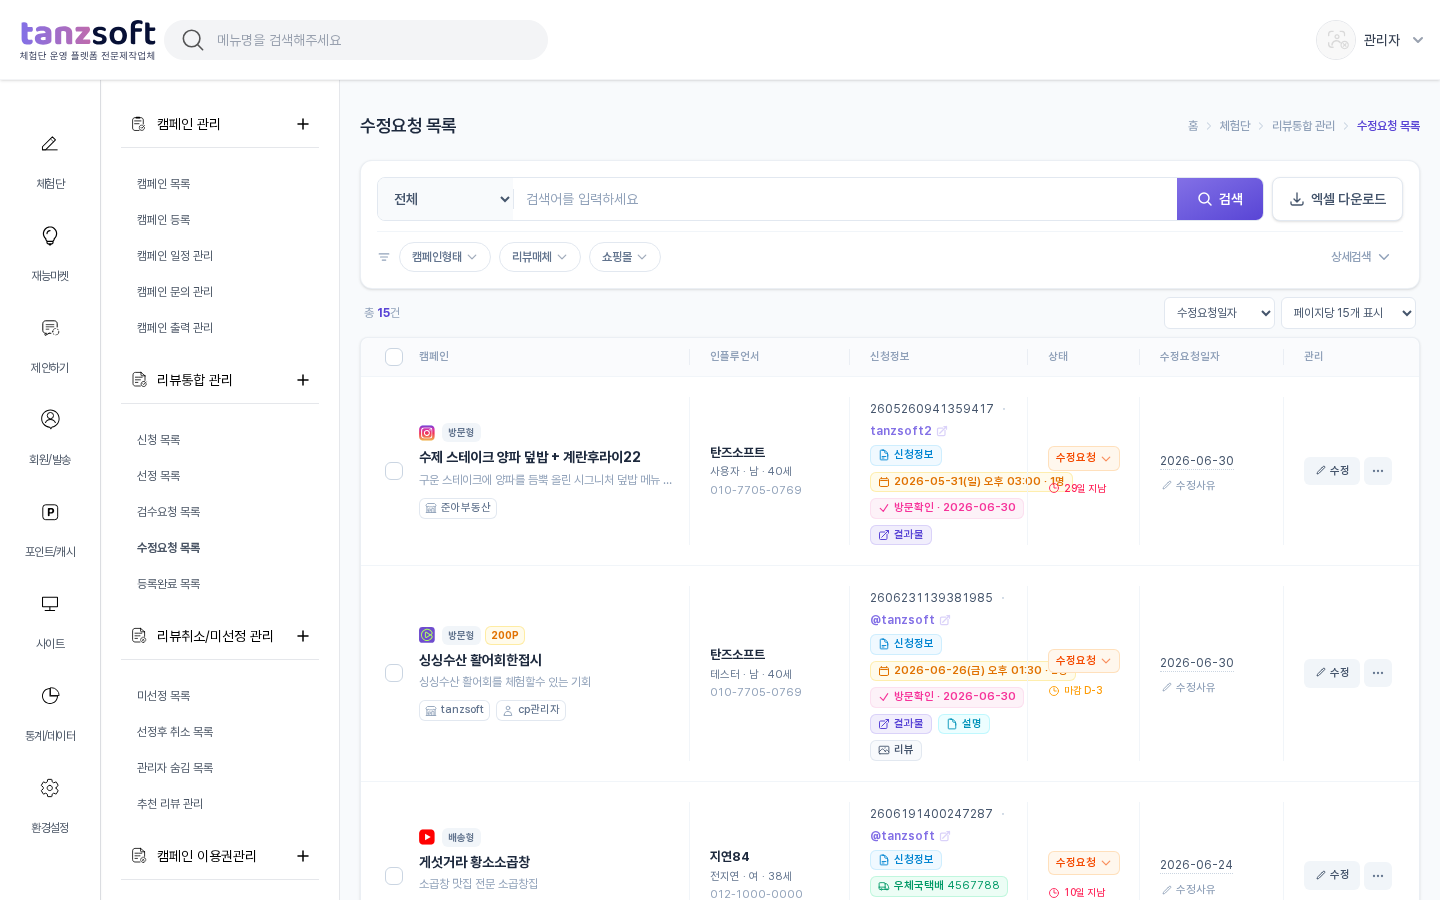Click the 검색어를 입력하세요 search field
This screenshot has height=900, width=1440.
point(845,199)
